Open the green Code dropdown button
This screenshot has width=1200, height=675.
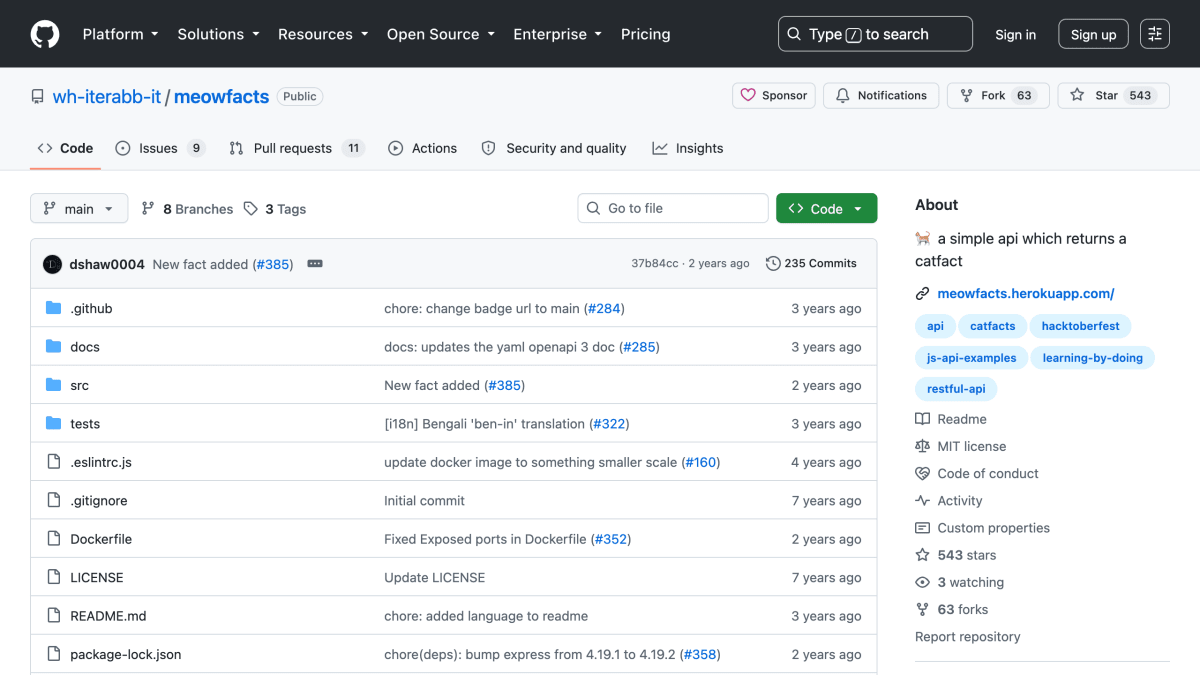tap(827, 209)
